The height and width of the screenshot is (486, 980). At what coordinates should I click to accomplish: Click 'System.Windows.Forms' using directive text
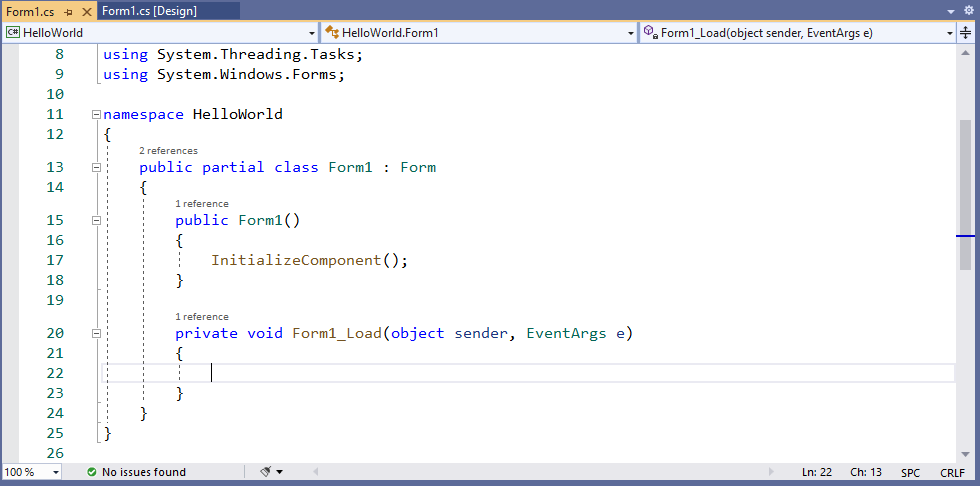click(246, 74)
